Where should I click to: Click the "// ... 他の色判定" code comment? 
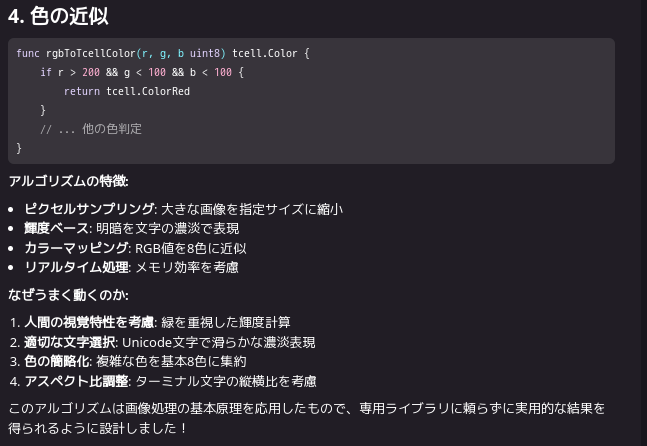(91, 129)
